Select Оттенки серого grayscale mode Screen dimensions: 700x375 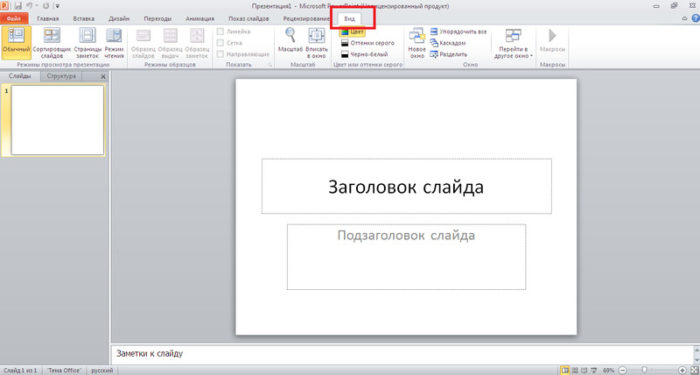pyautogui.click(x=367, y=43)
